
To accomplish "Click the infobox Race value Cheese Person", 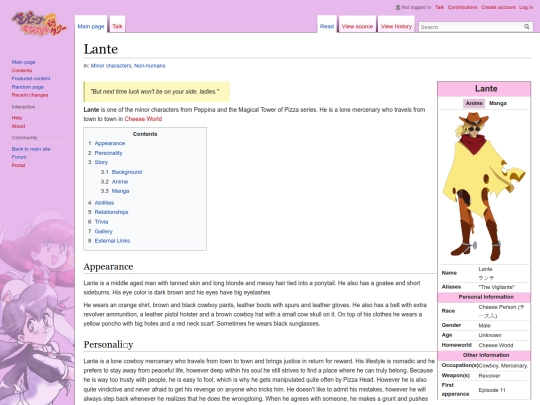I will pos(501,311).
